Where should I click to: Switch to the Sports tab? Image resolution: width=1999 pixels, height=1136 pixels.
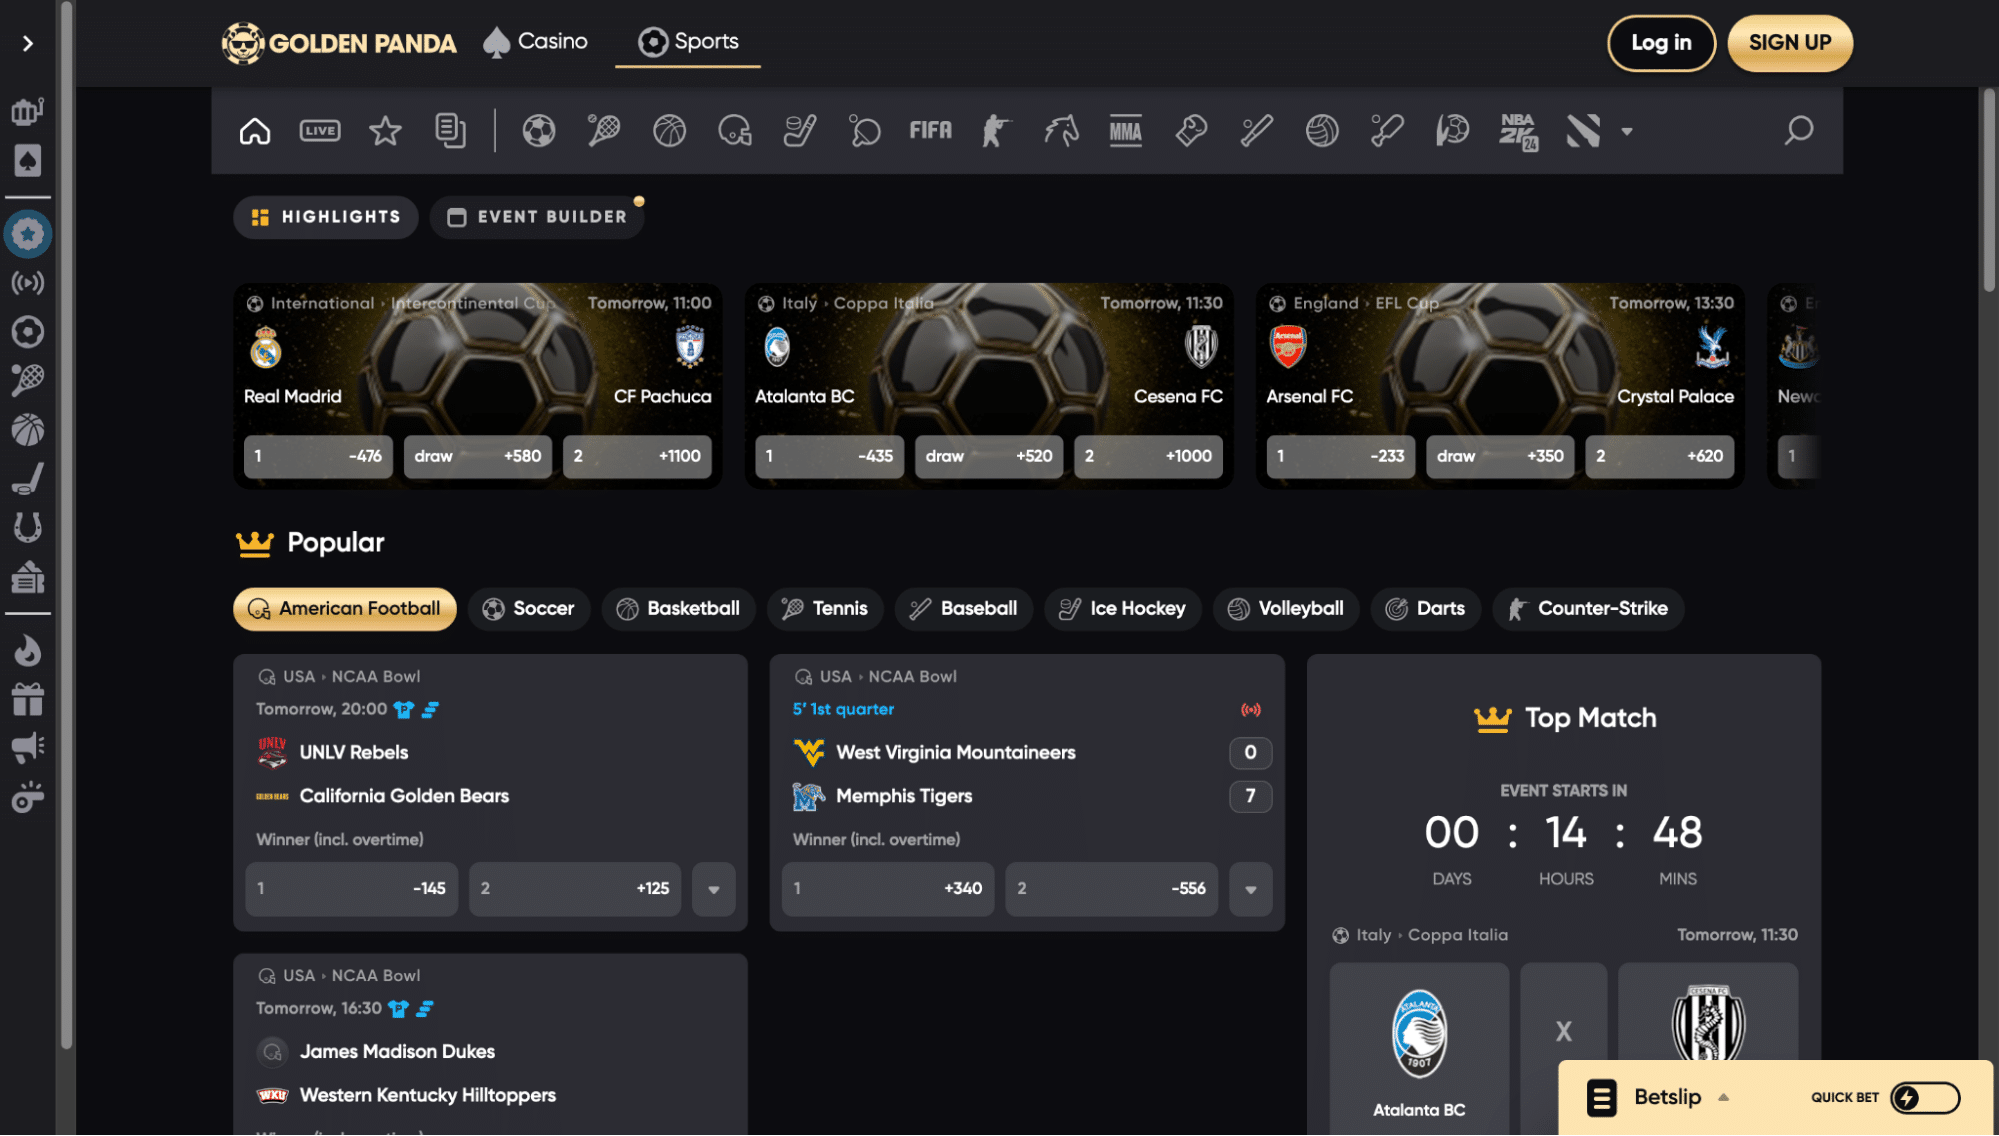coord(688,42)
